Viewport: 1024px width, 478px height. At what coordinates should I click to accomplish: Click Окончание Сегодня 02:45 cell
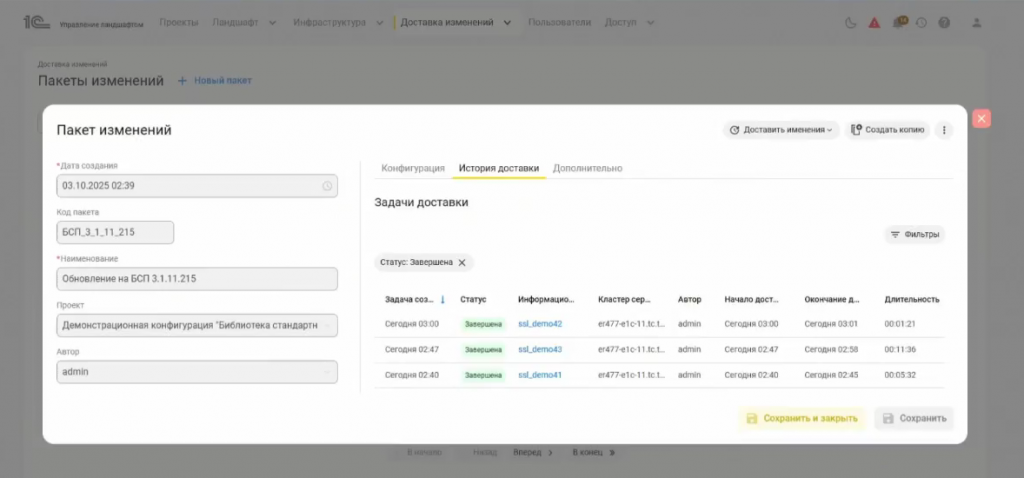click(831, 375)
